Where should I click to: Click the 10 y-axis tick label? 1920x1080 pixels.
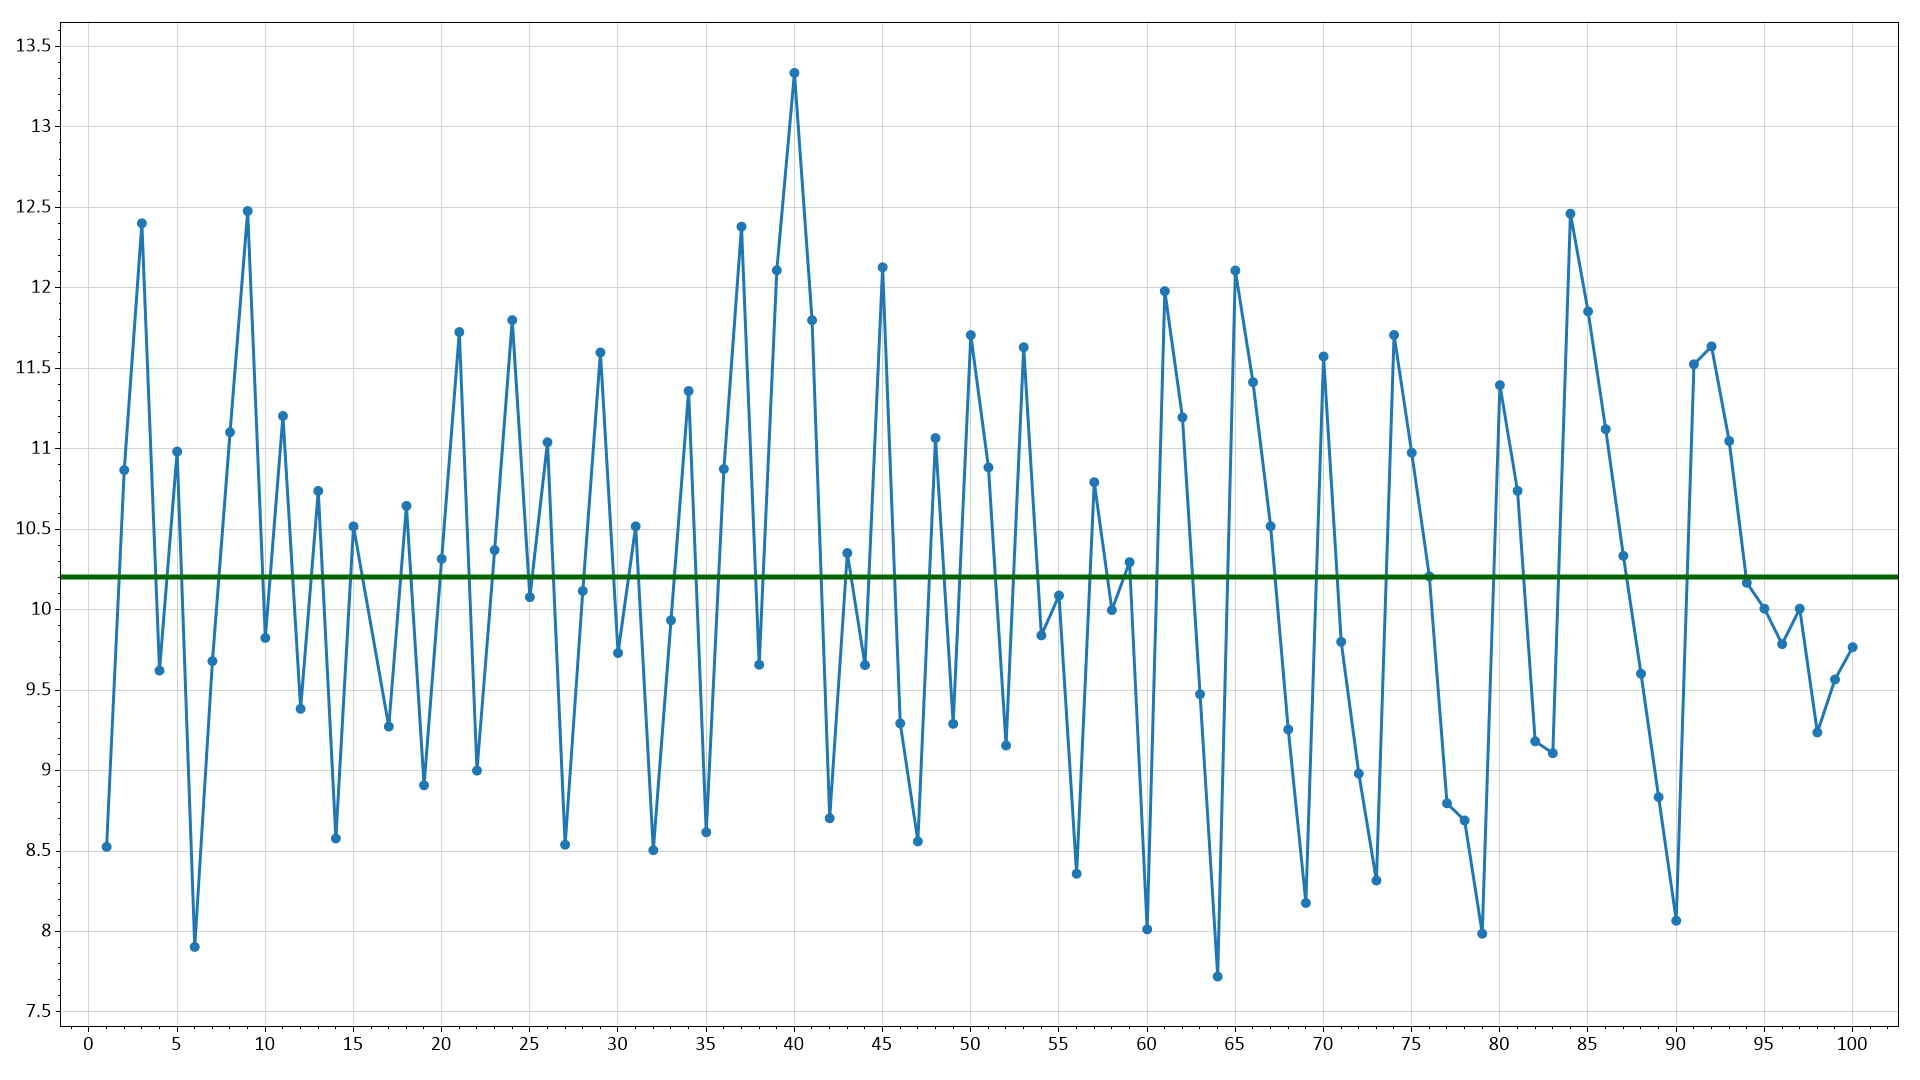pos(40,609)
